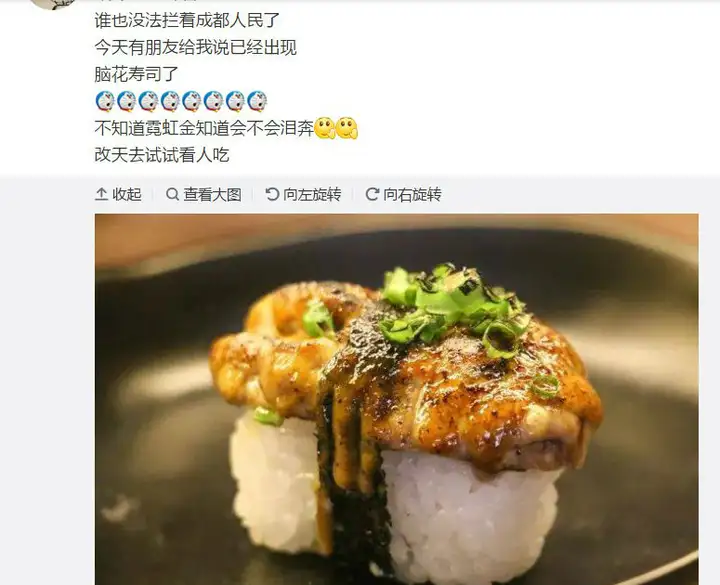
Task: Open the poster's avatar at top left
Action: tap(53, 4)
